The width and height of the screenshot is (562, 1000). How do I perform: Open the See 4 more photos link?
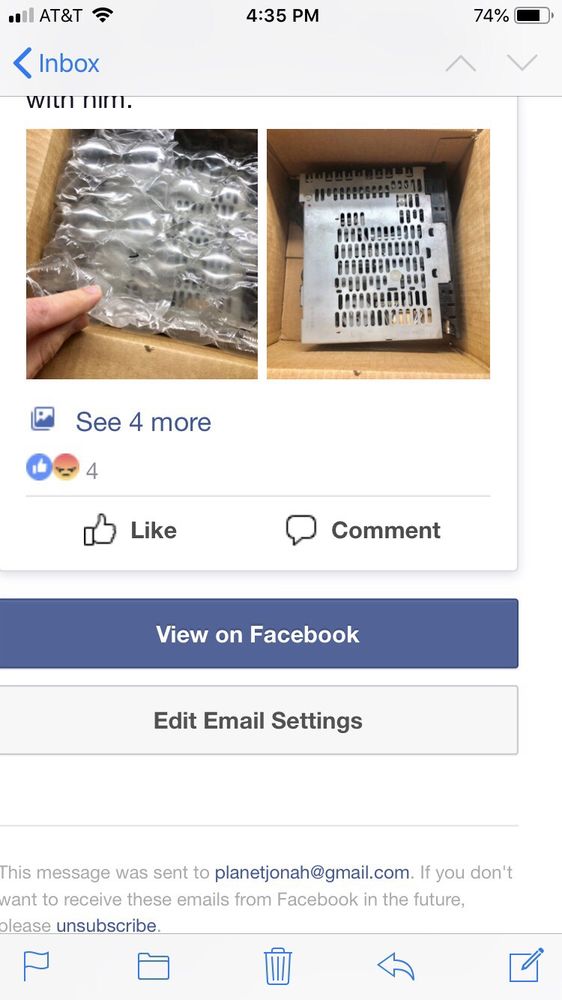(x=144, y=422)
